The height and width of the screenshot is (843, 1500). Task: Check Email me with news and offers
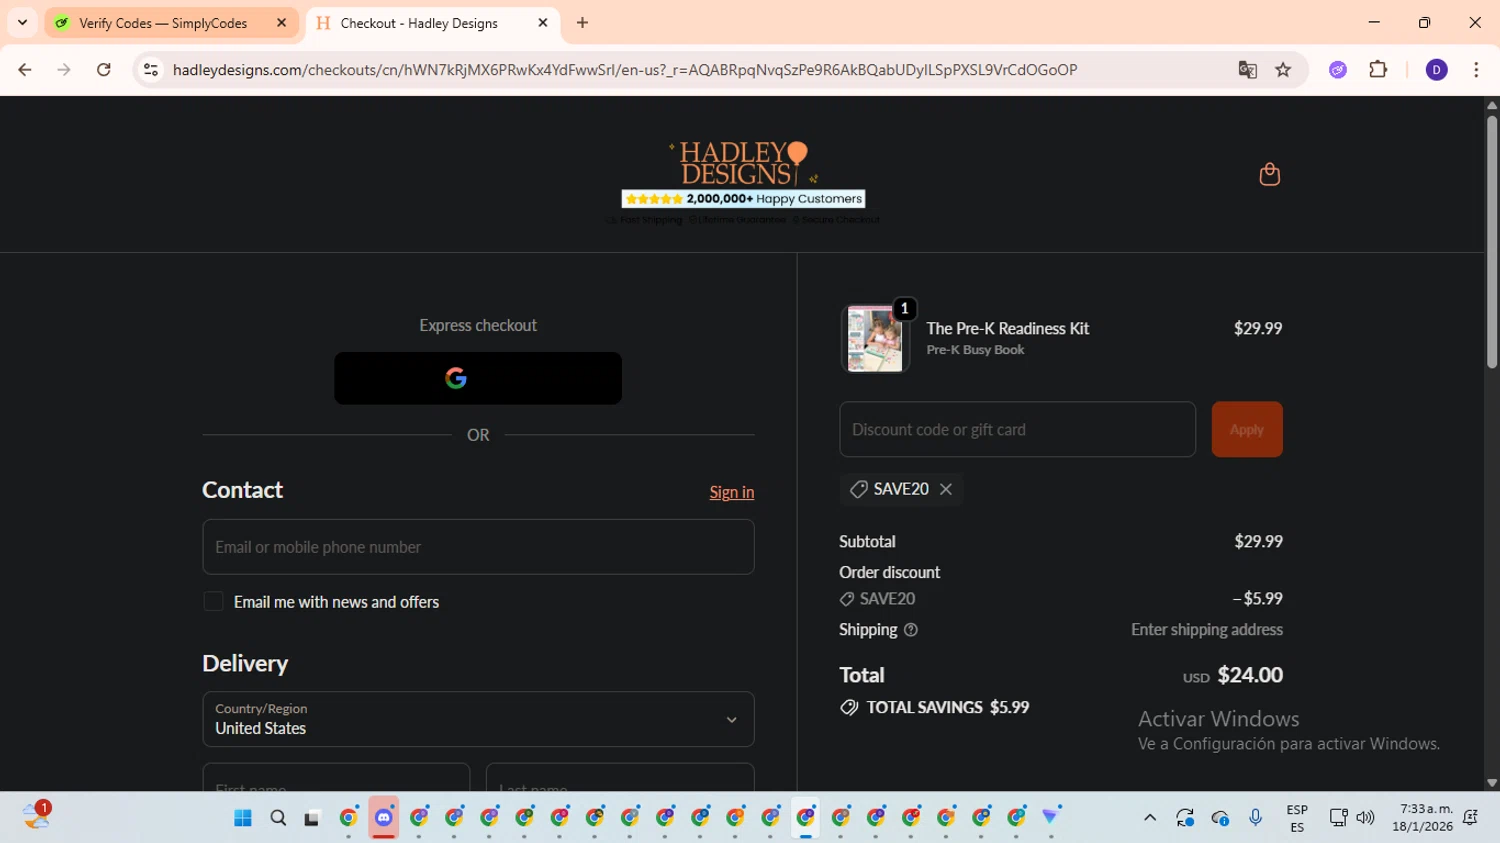(213, 602)
